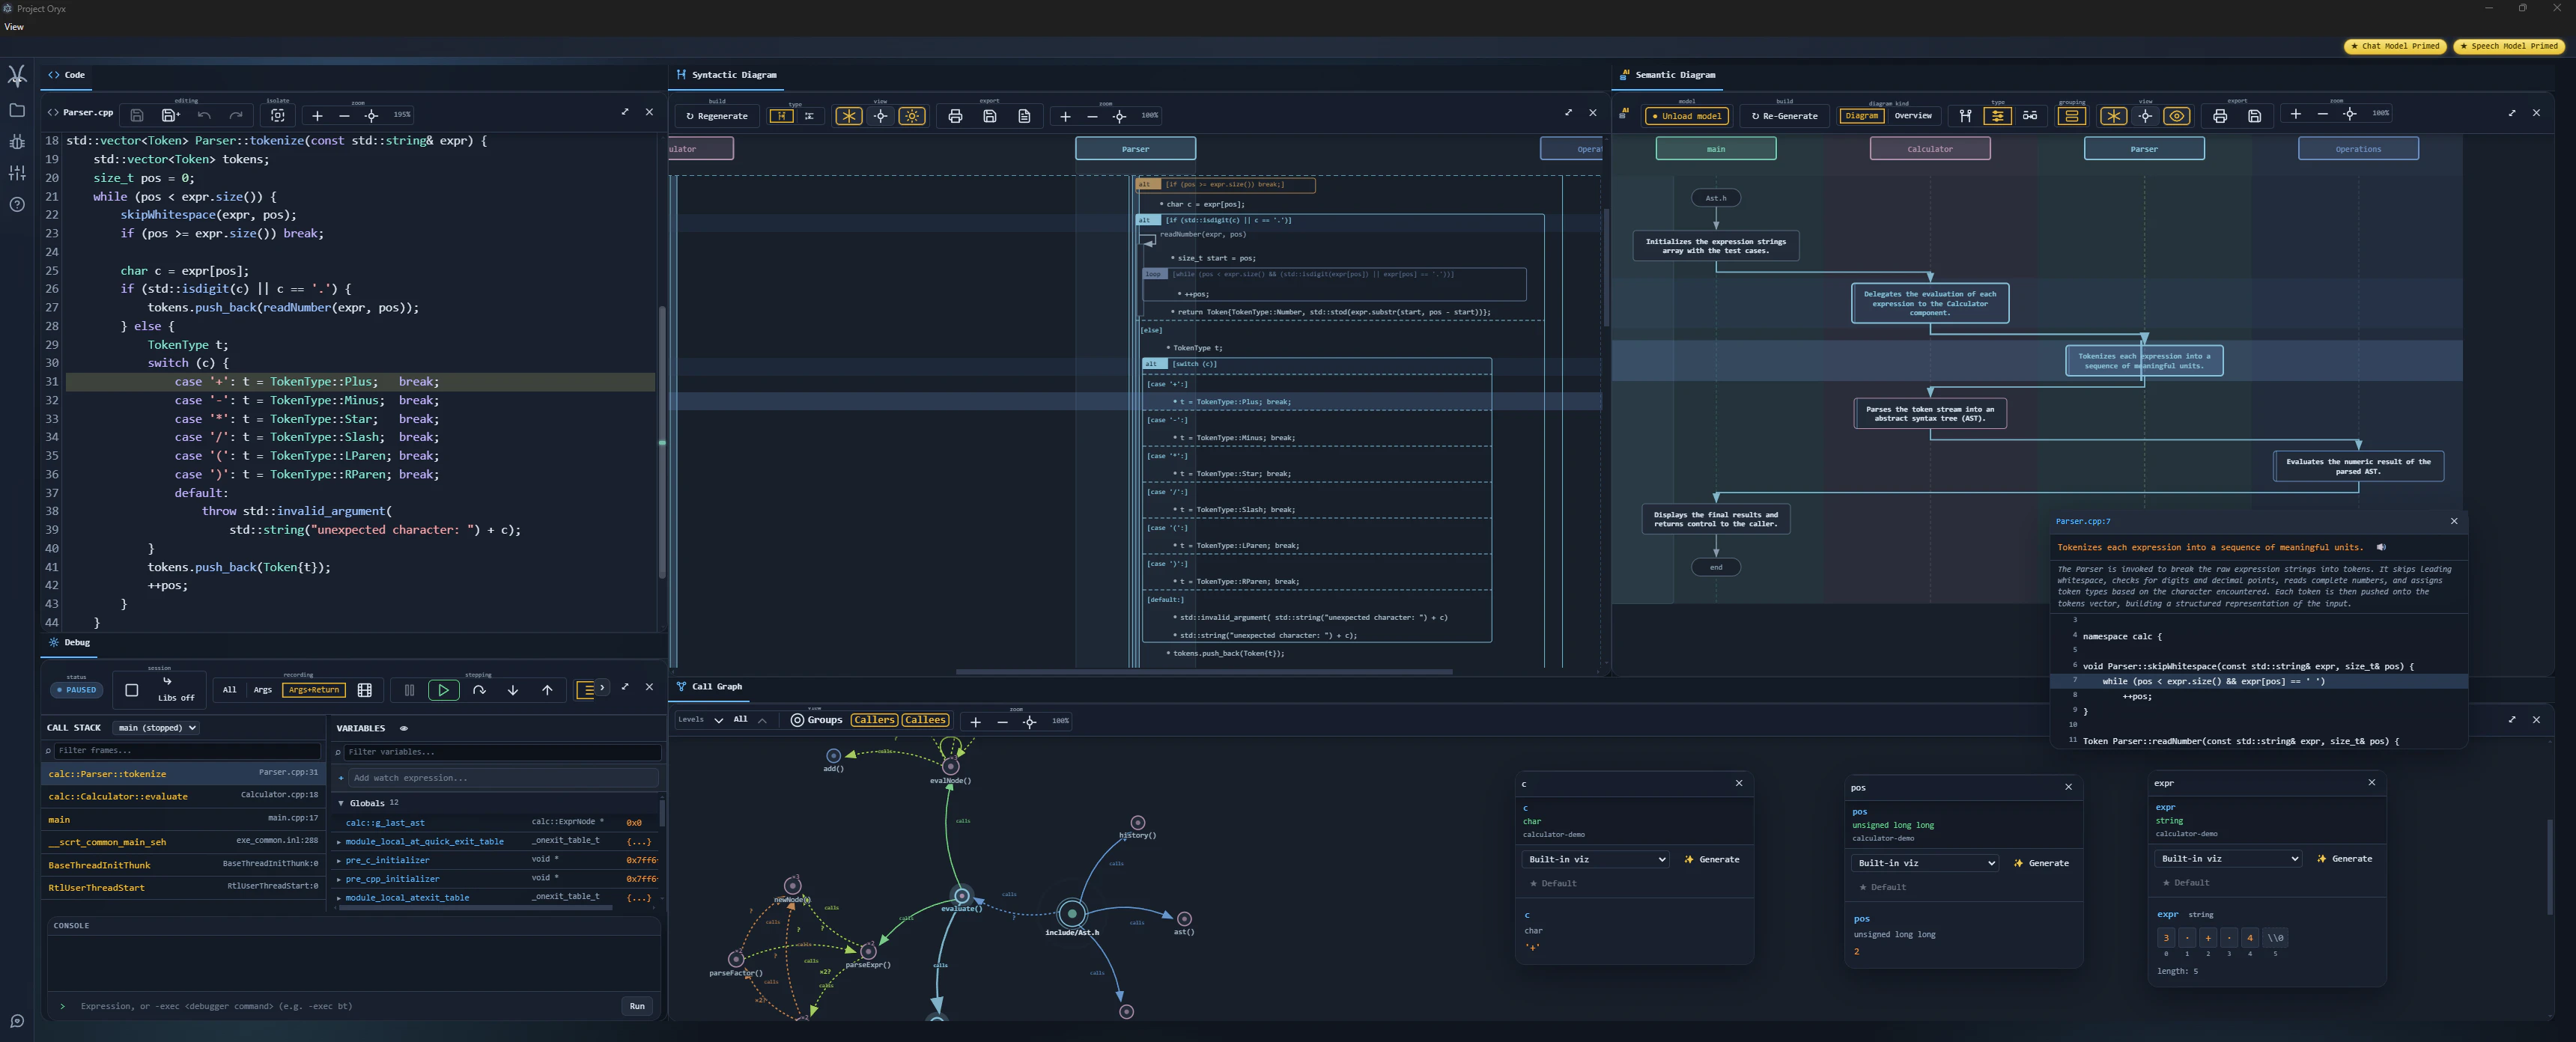Click the help question mark in sidebar
Image resolution: width=2576 pixels, height=1042 pixels.
17,204
